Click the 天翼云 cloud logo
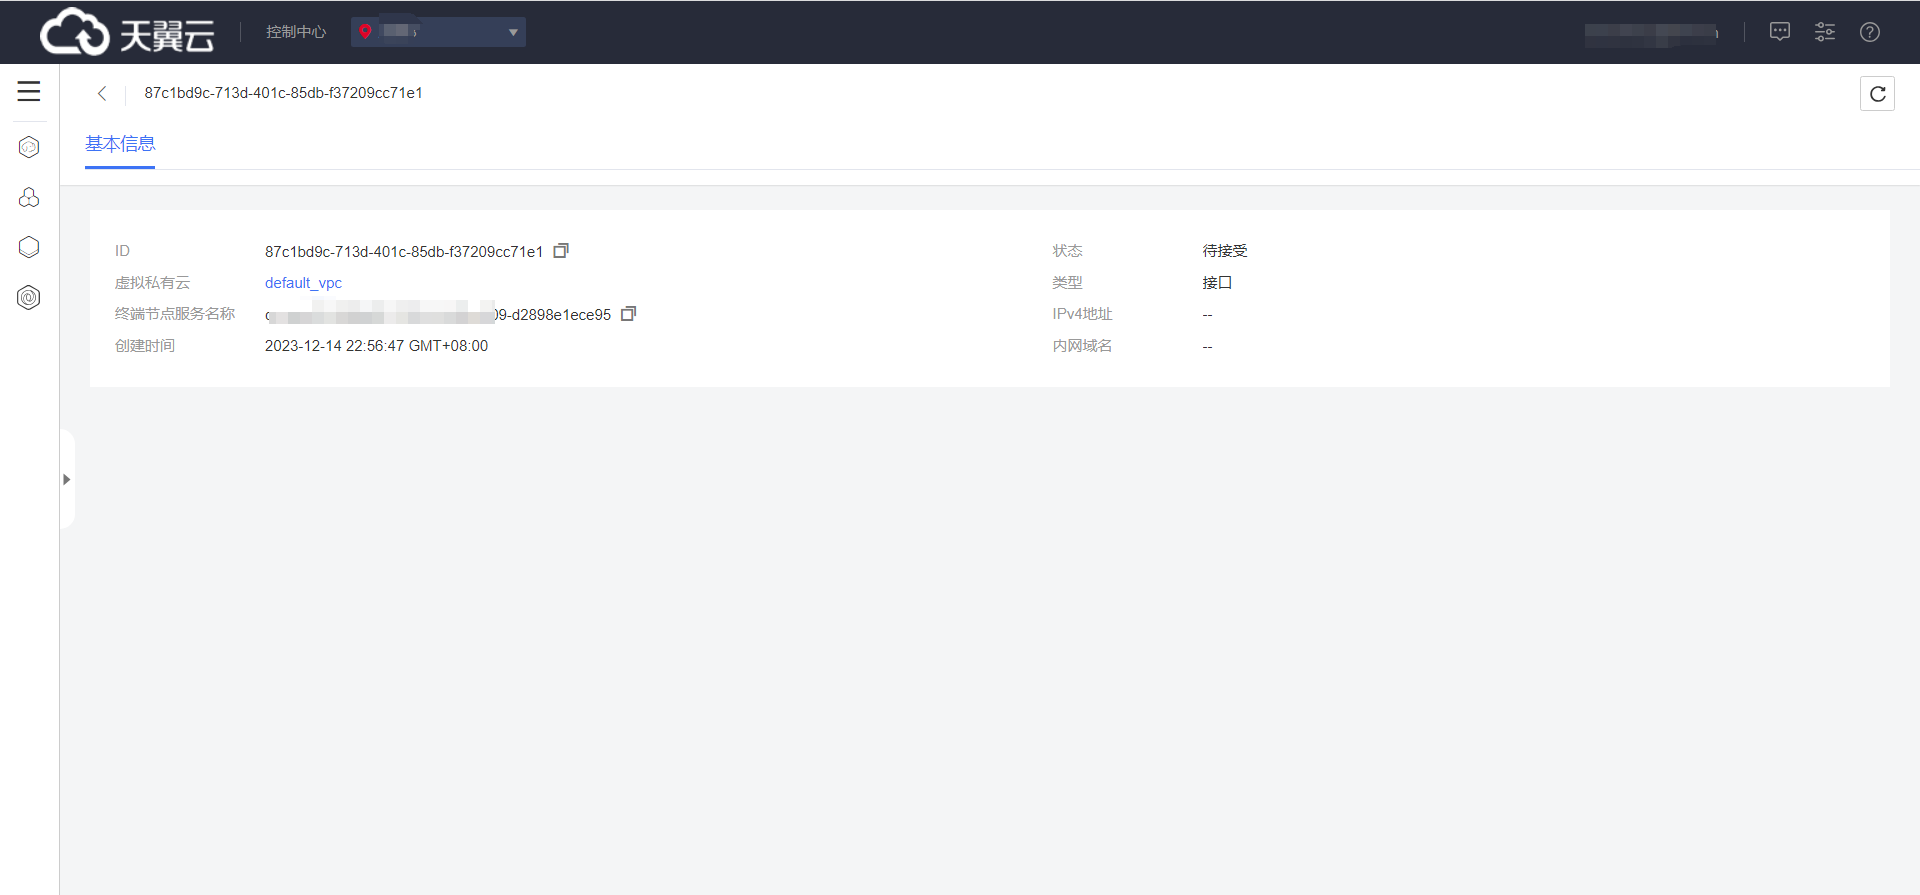Image resolution: width=1920 pixels, height=895 pixels. tap(127, 32)
